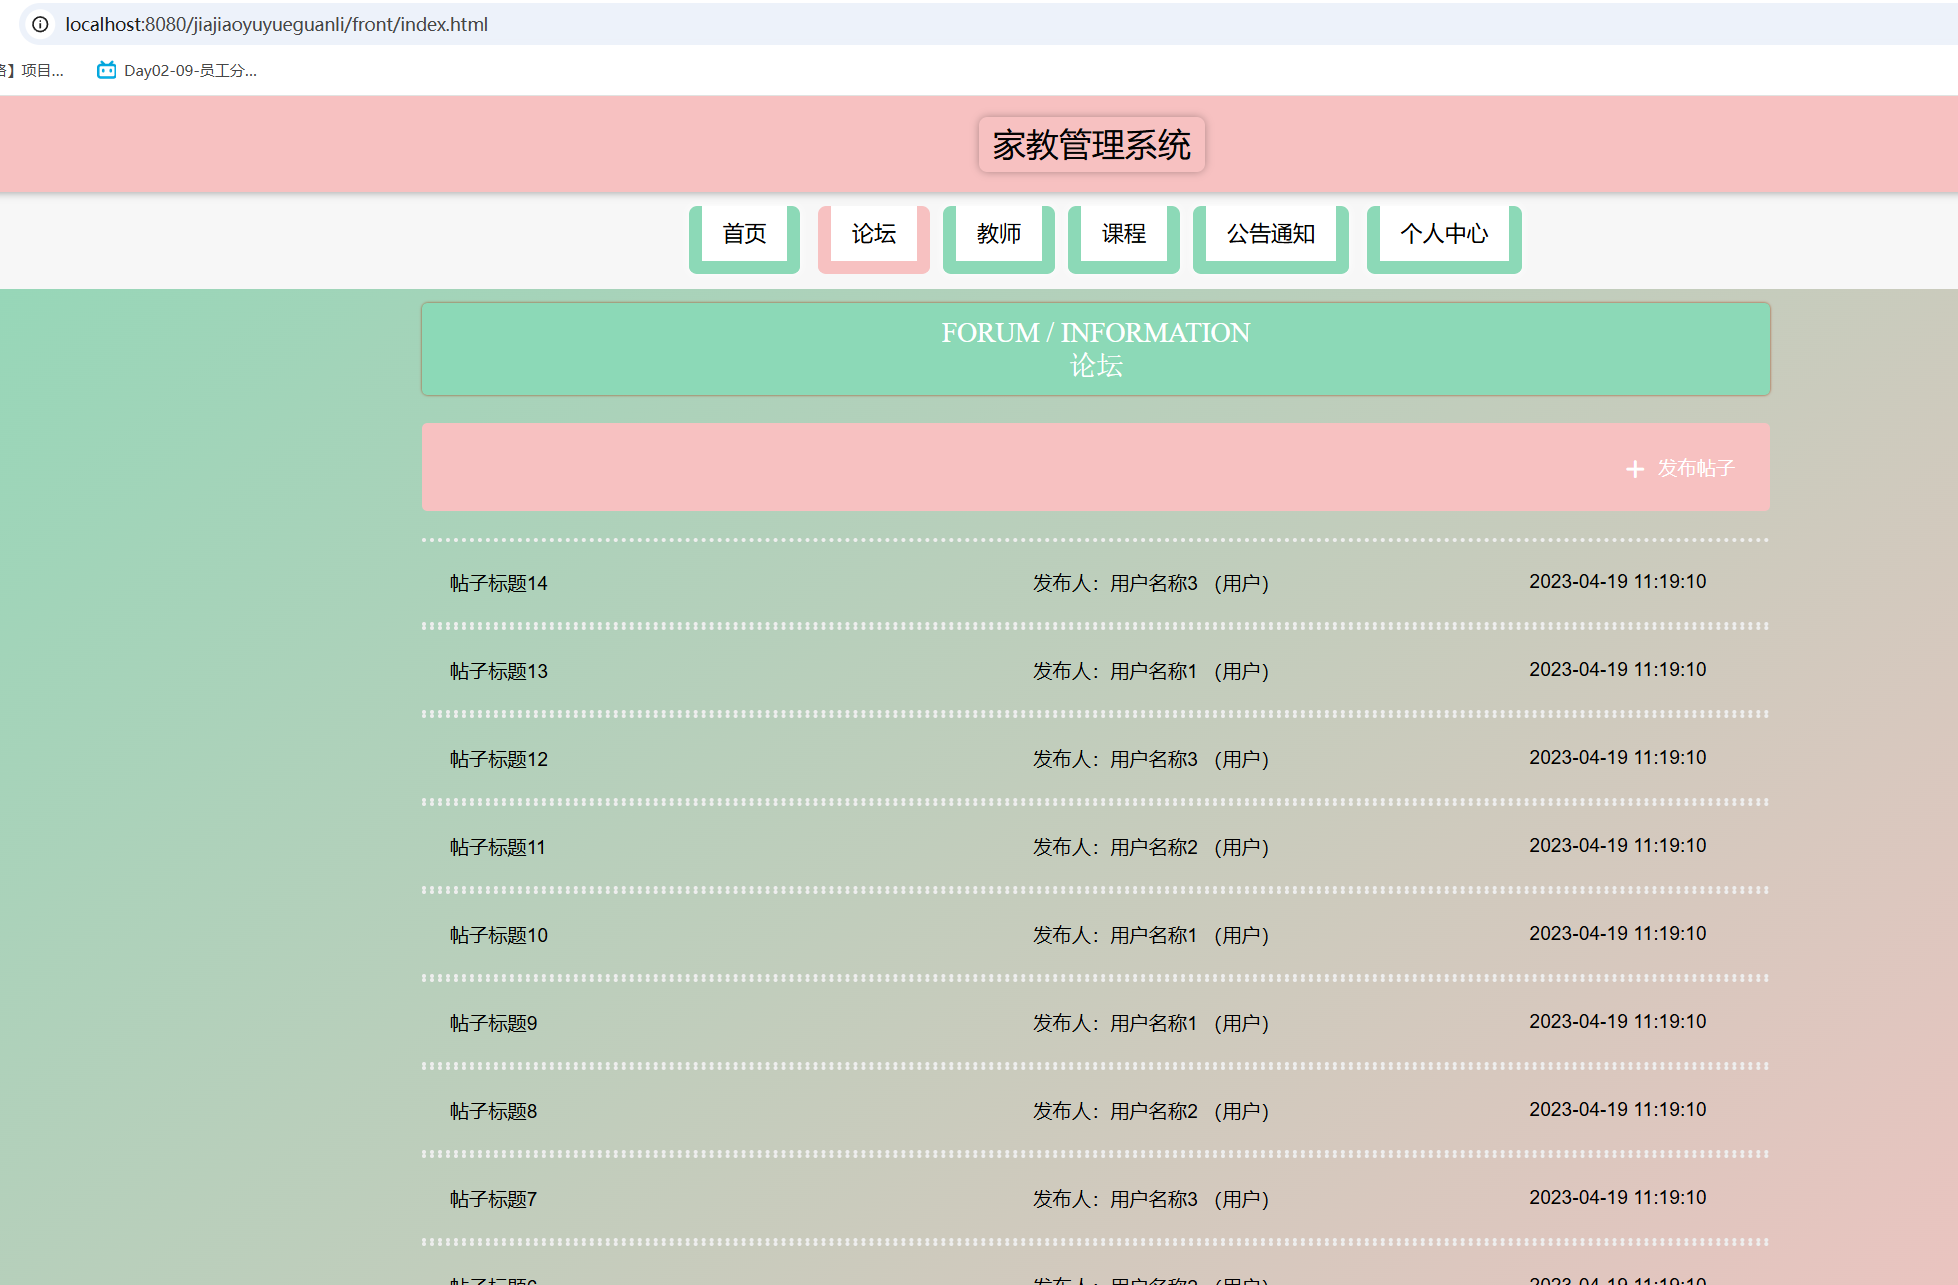The height and width of the screenshot is (1285, 1958).
Task: Click the 论坛 subtitle in green banner
Action: click(1096, 366)
